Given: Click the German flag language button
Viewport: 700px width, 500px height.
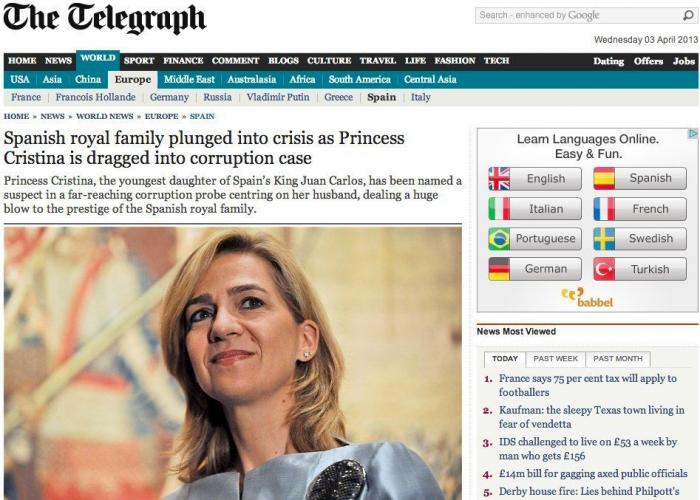Looking at the screenshot, I should pyautogui.click(x=535, y=269).
